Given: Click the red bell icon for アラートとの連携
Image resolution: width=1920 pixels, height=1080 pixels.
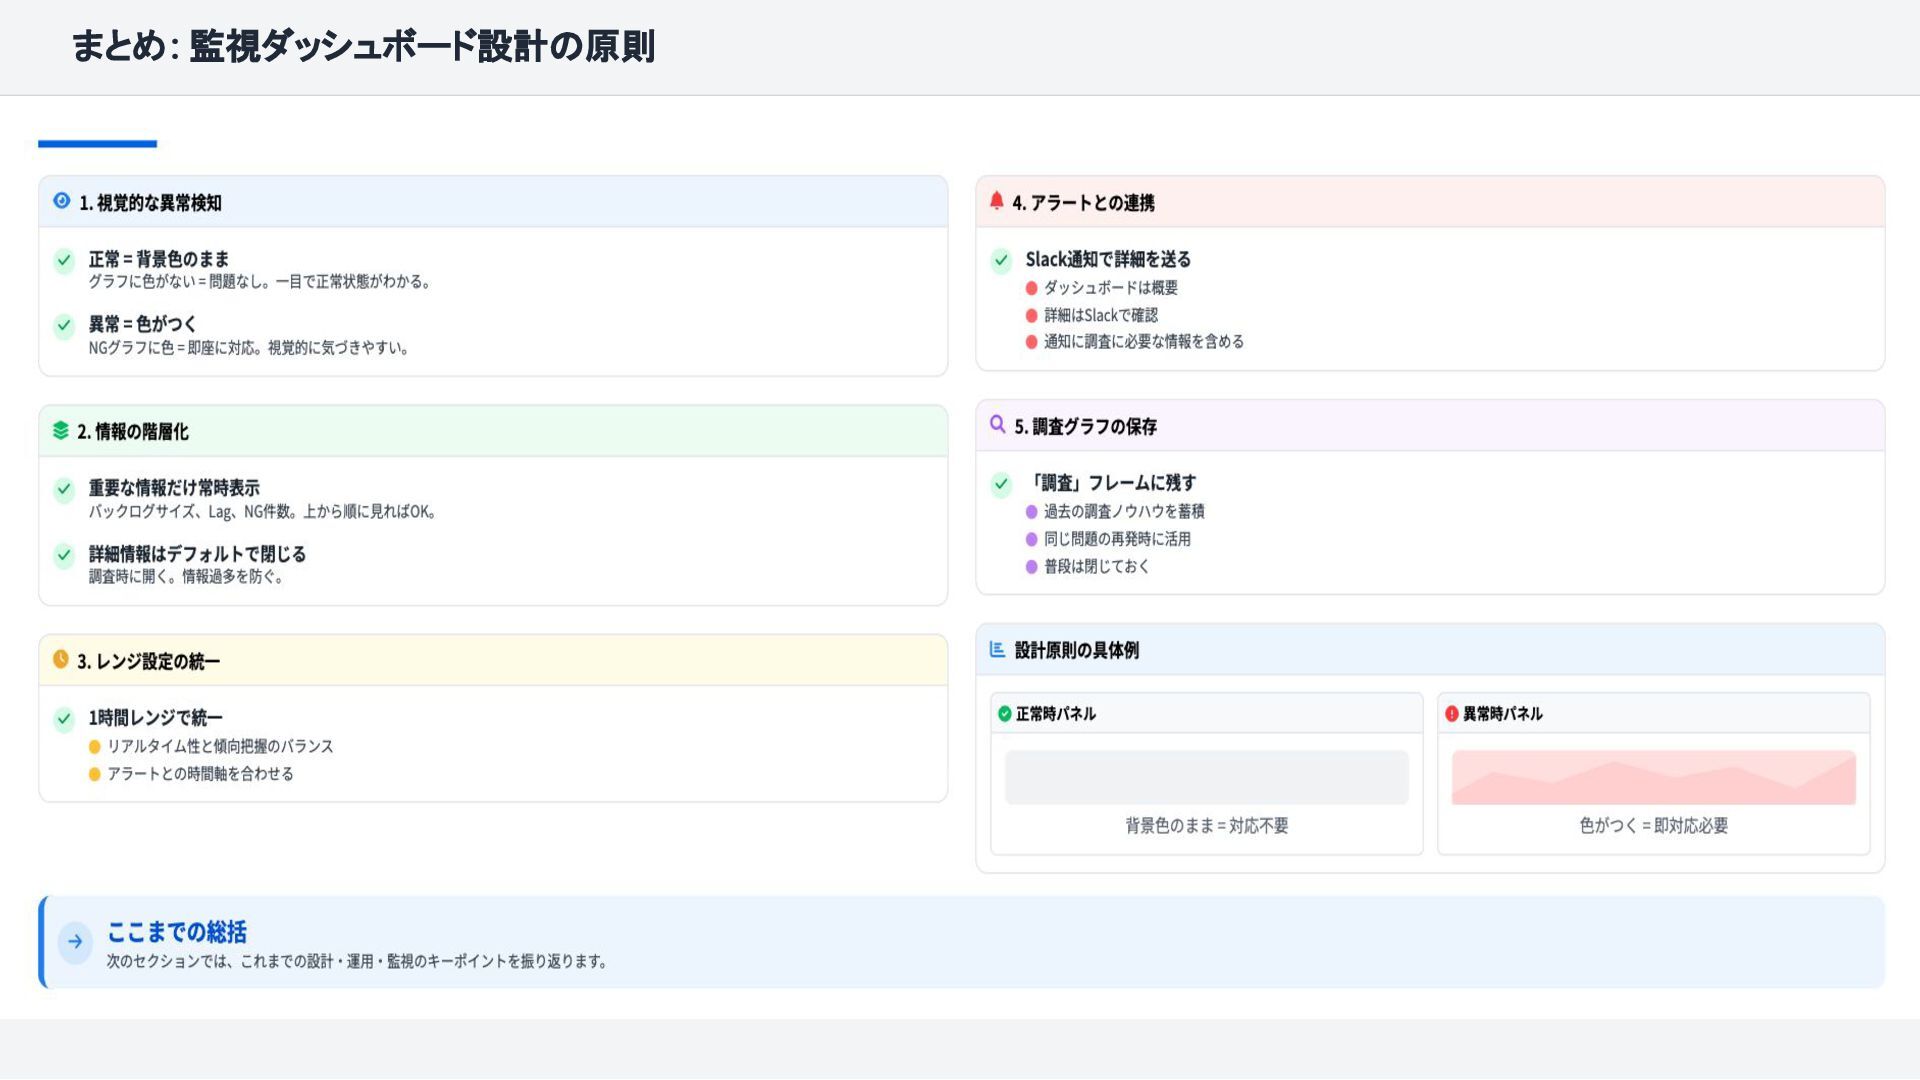Looking at the screenshot, I should (997, 201).
